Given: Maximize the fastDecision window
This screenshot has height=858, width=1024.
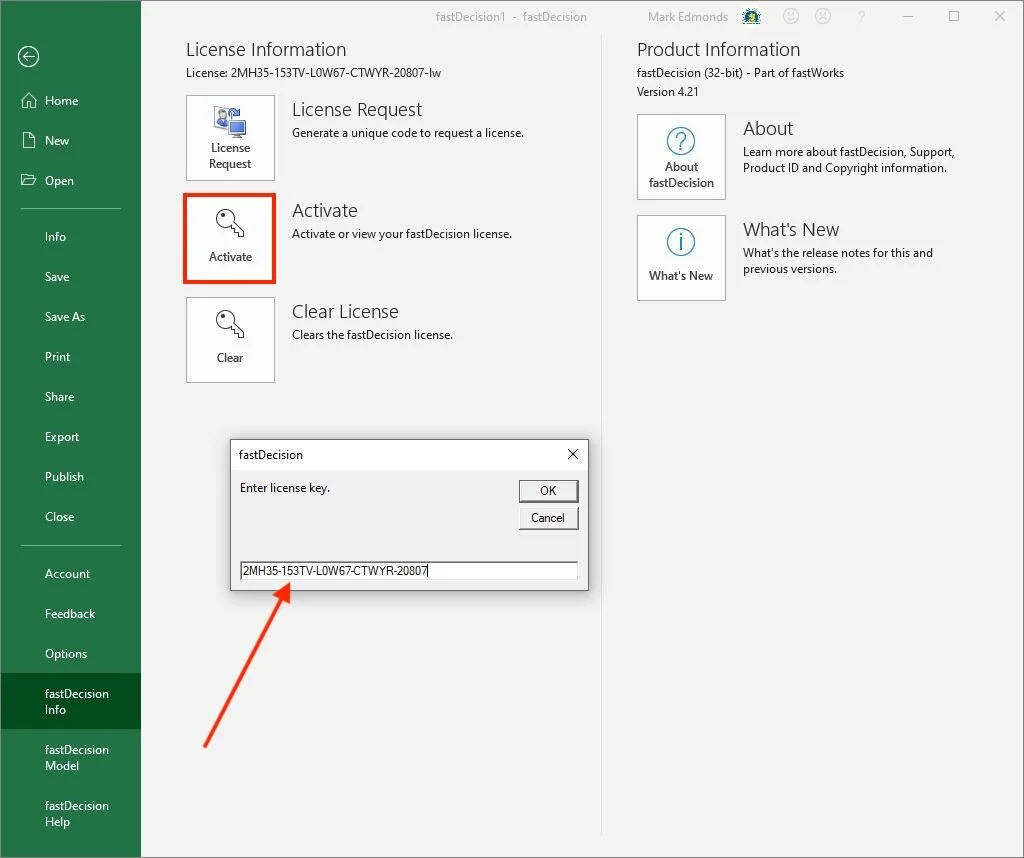Looking at the screenshot, I should tap(954, 16).
